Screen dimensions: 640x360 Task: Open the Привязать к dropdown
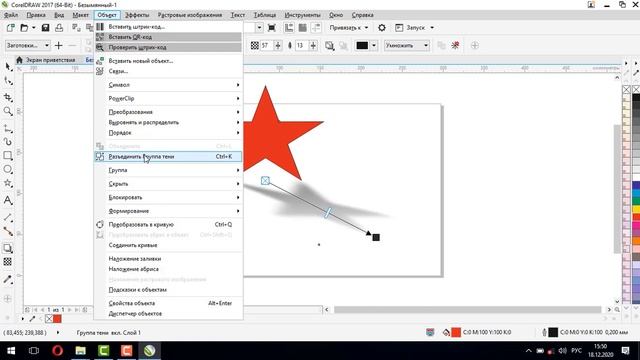click(x=349, y=28)
